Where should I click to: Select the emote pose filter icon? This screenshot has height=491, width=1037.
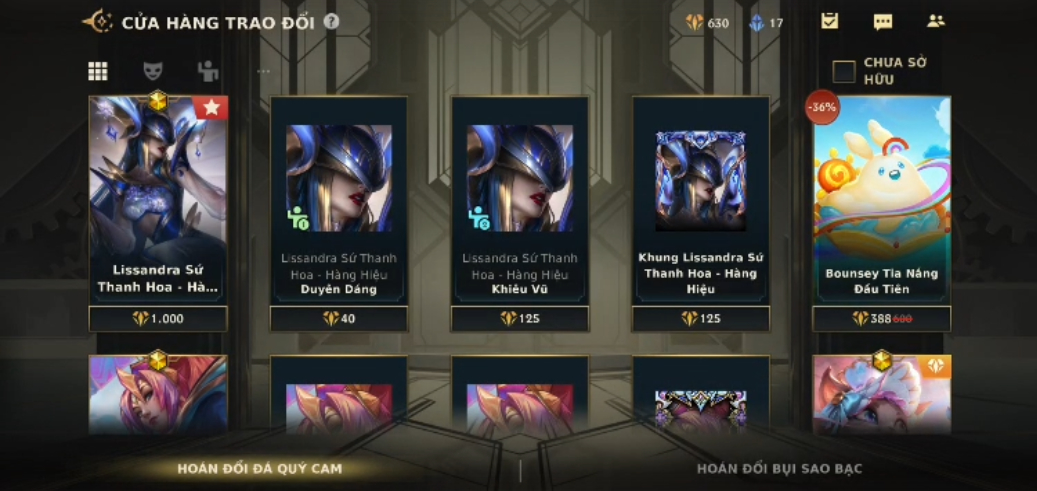(x=208, y=71)
